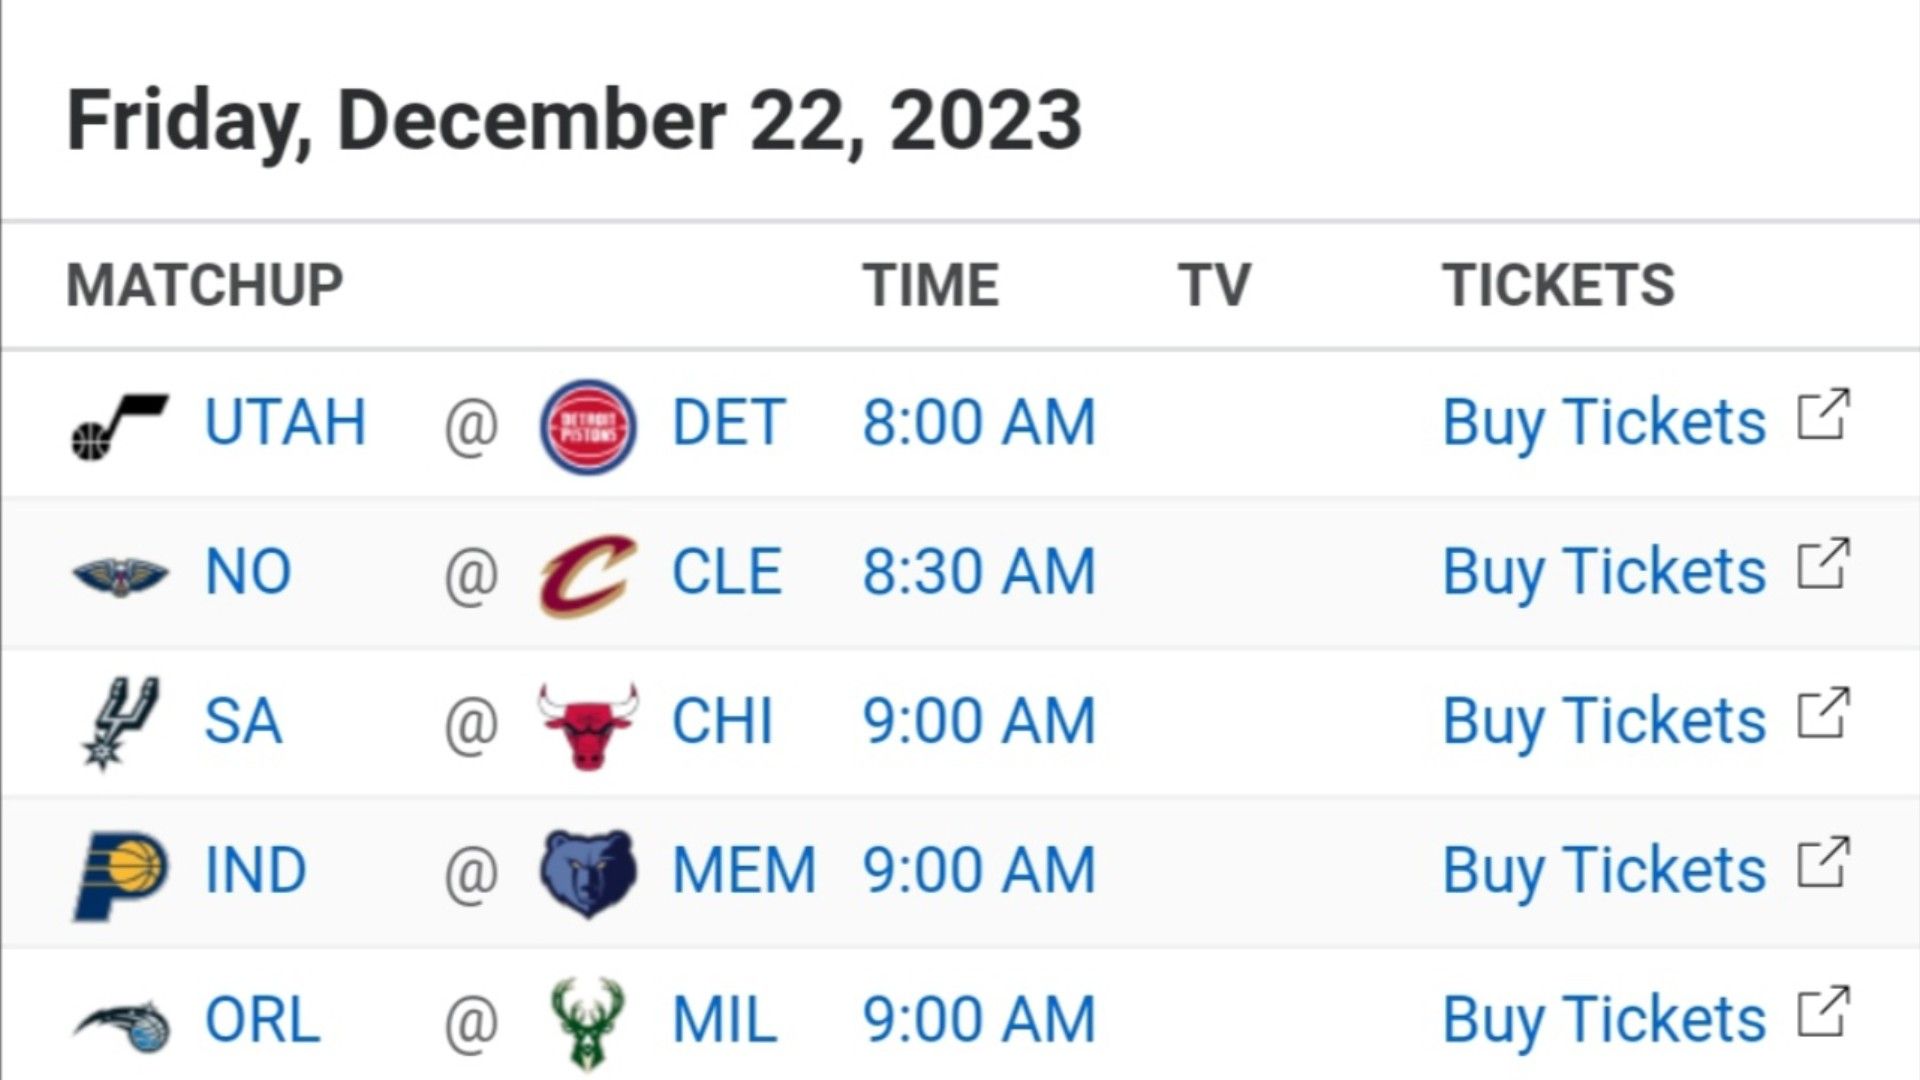This screenshot has width=1920, height=1080.
Task: Open the UTAH team link
Action: click(x=285, y=422)
